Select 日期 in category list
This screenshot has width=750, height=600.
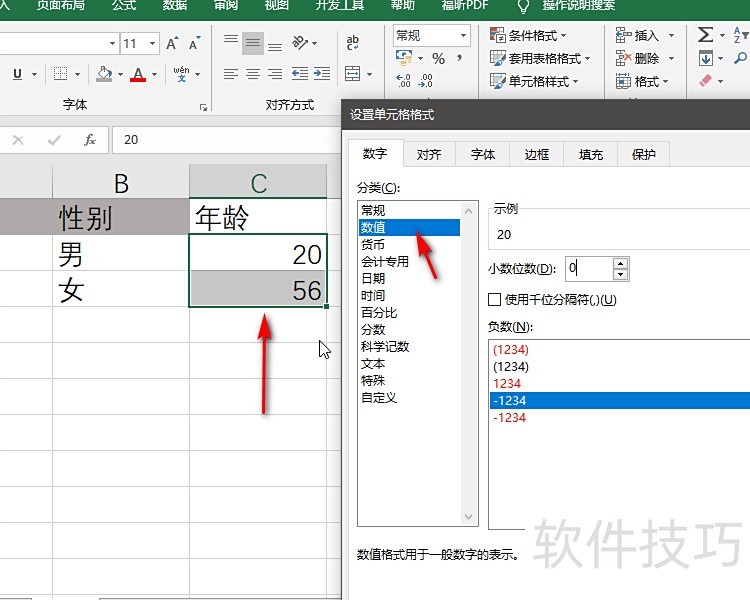409,278
